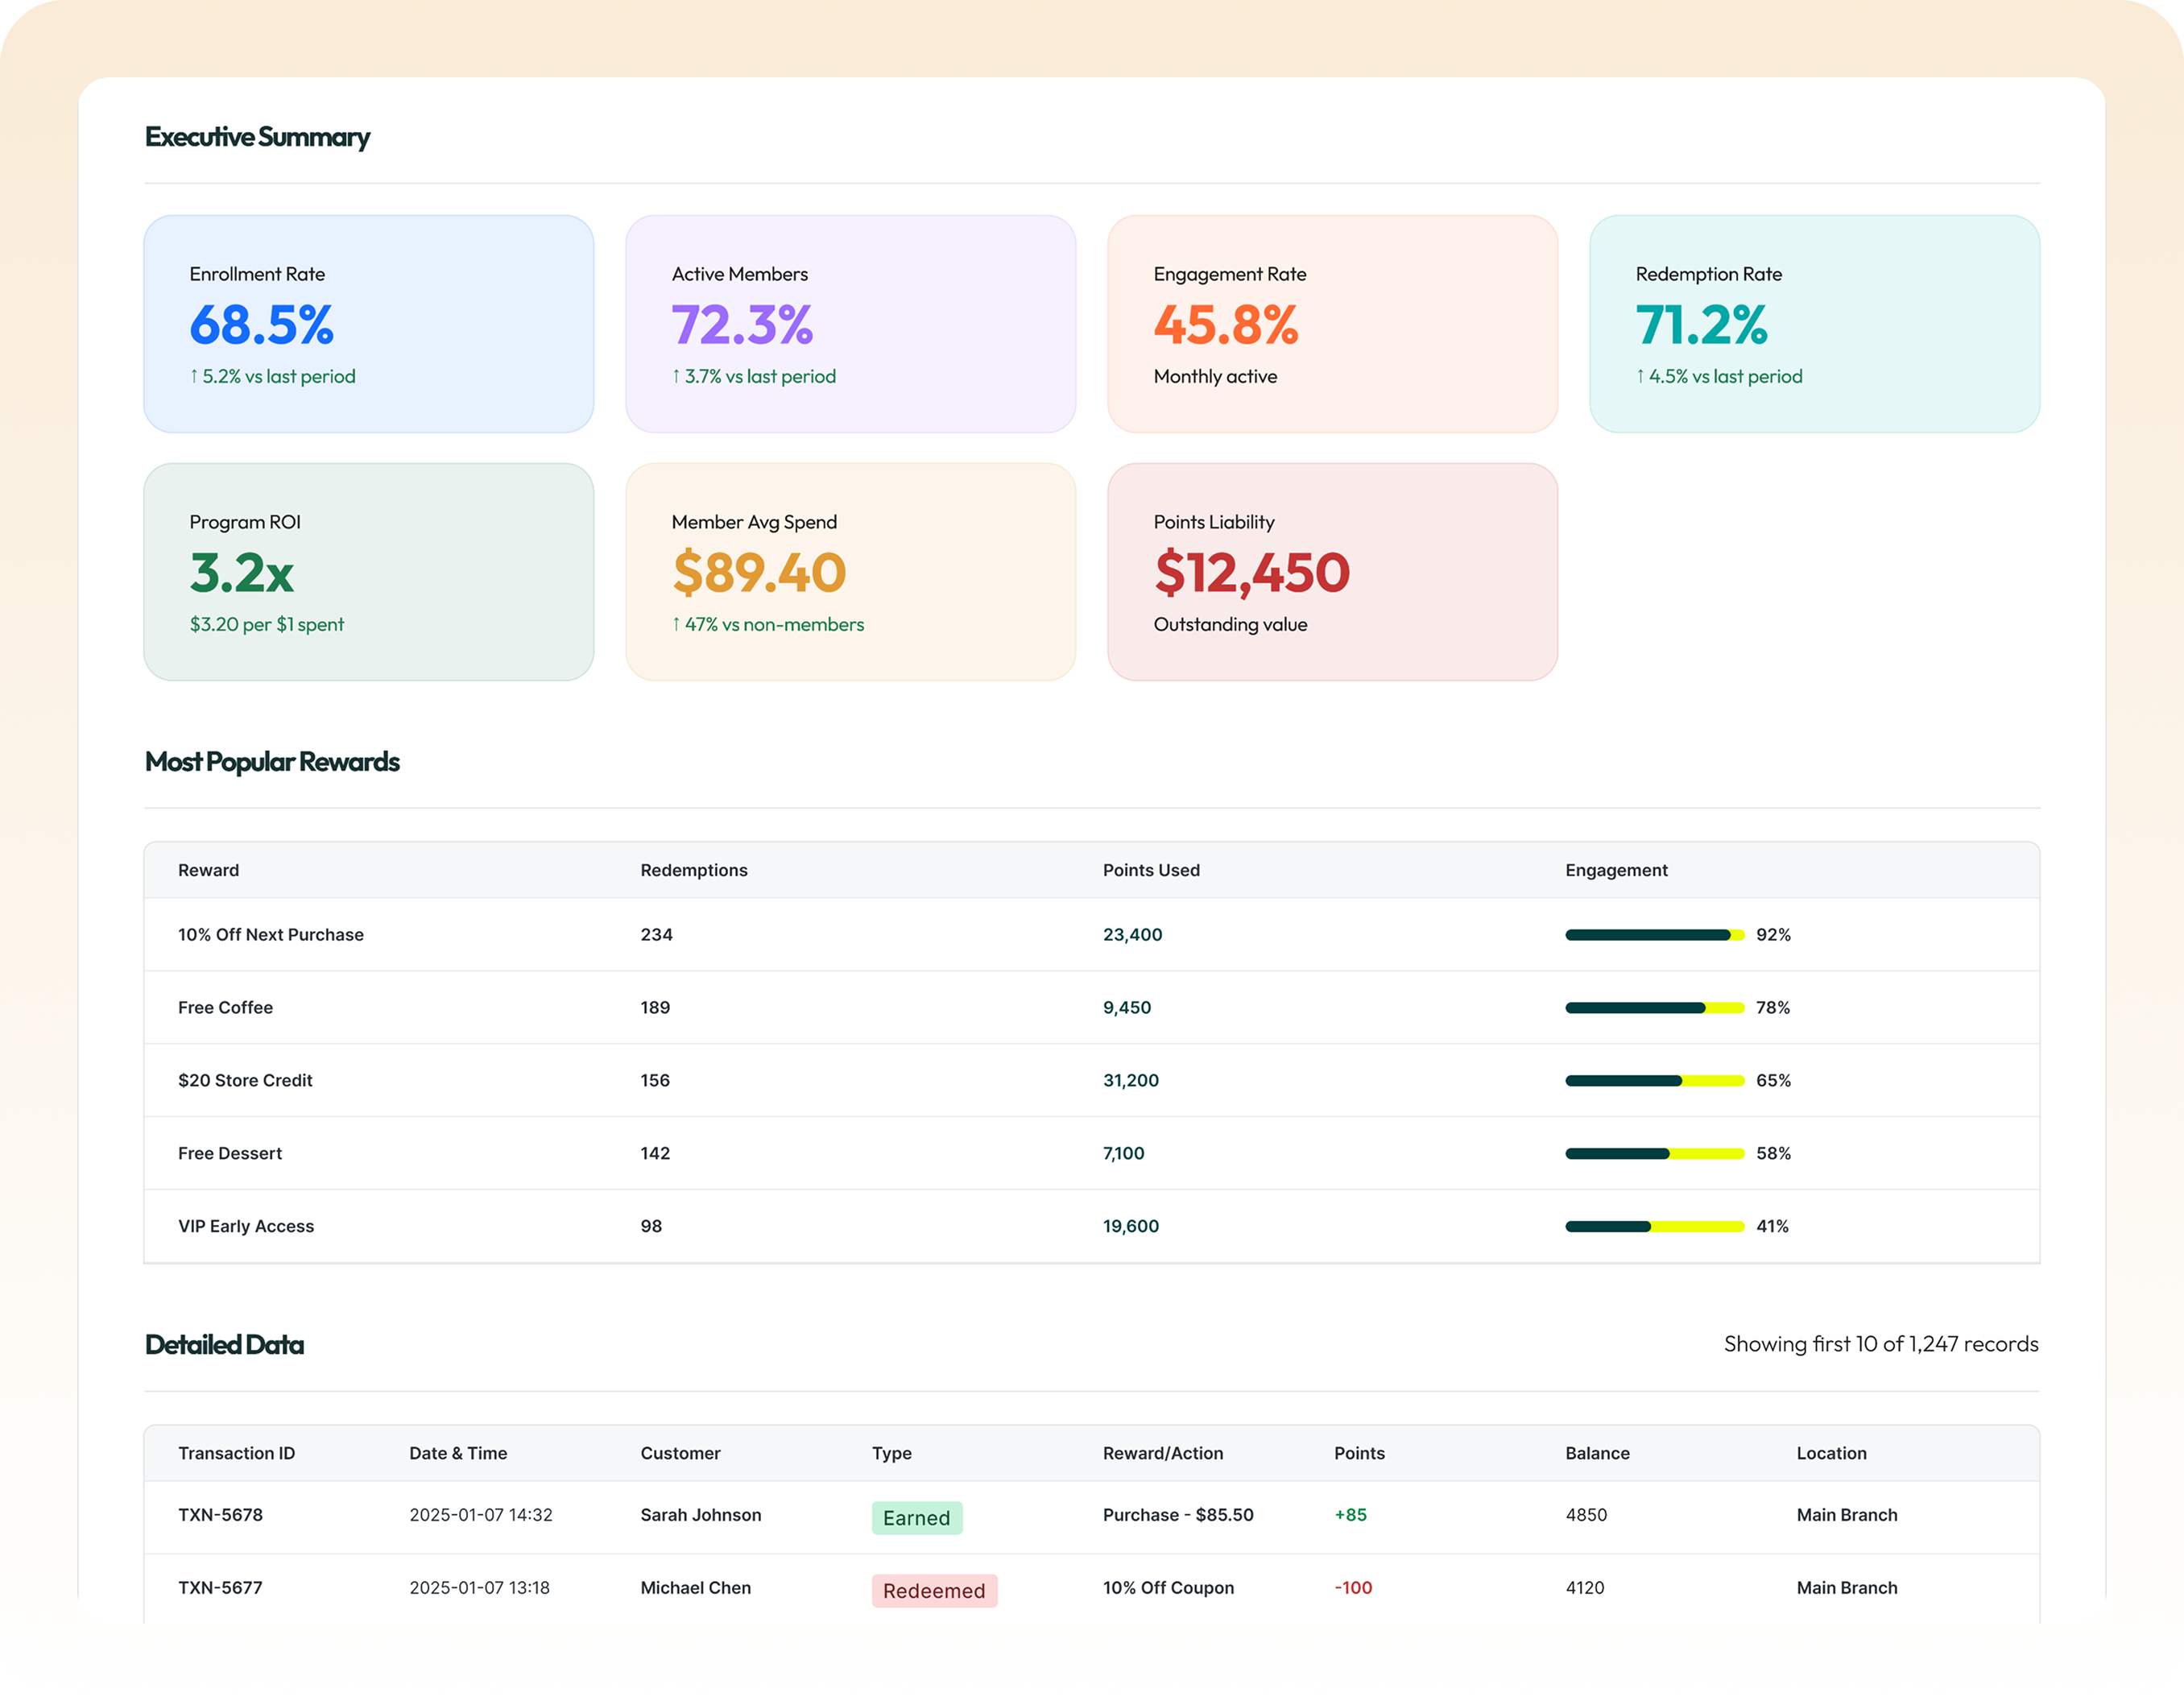The image size is (2184, 1701).
Task: Click the Location column header
Action: 1830,1453
